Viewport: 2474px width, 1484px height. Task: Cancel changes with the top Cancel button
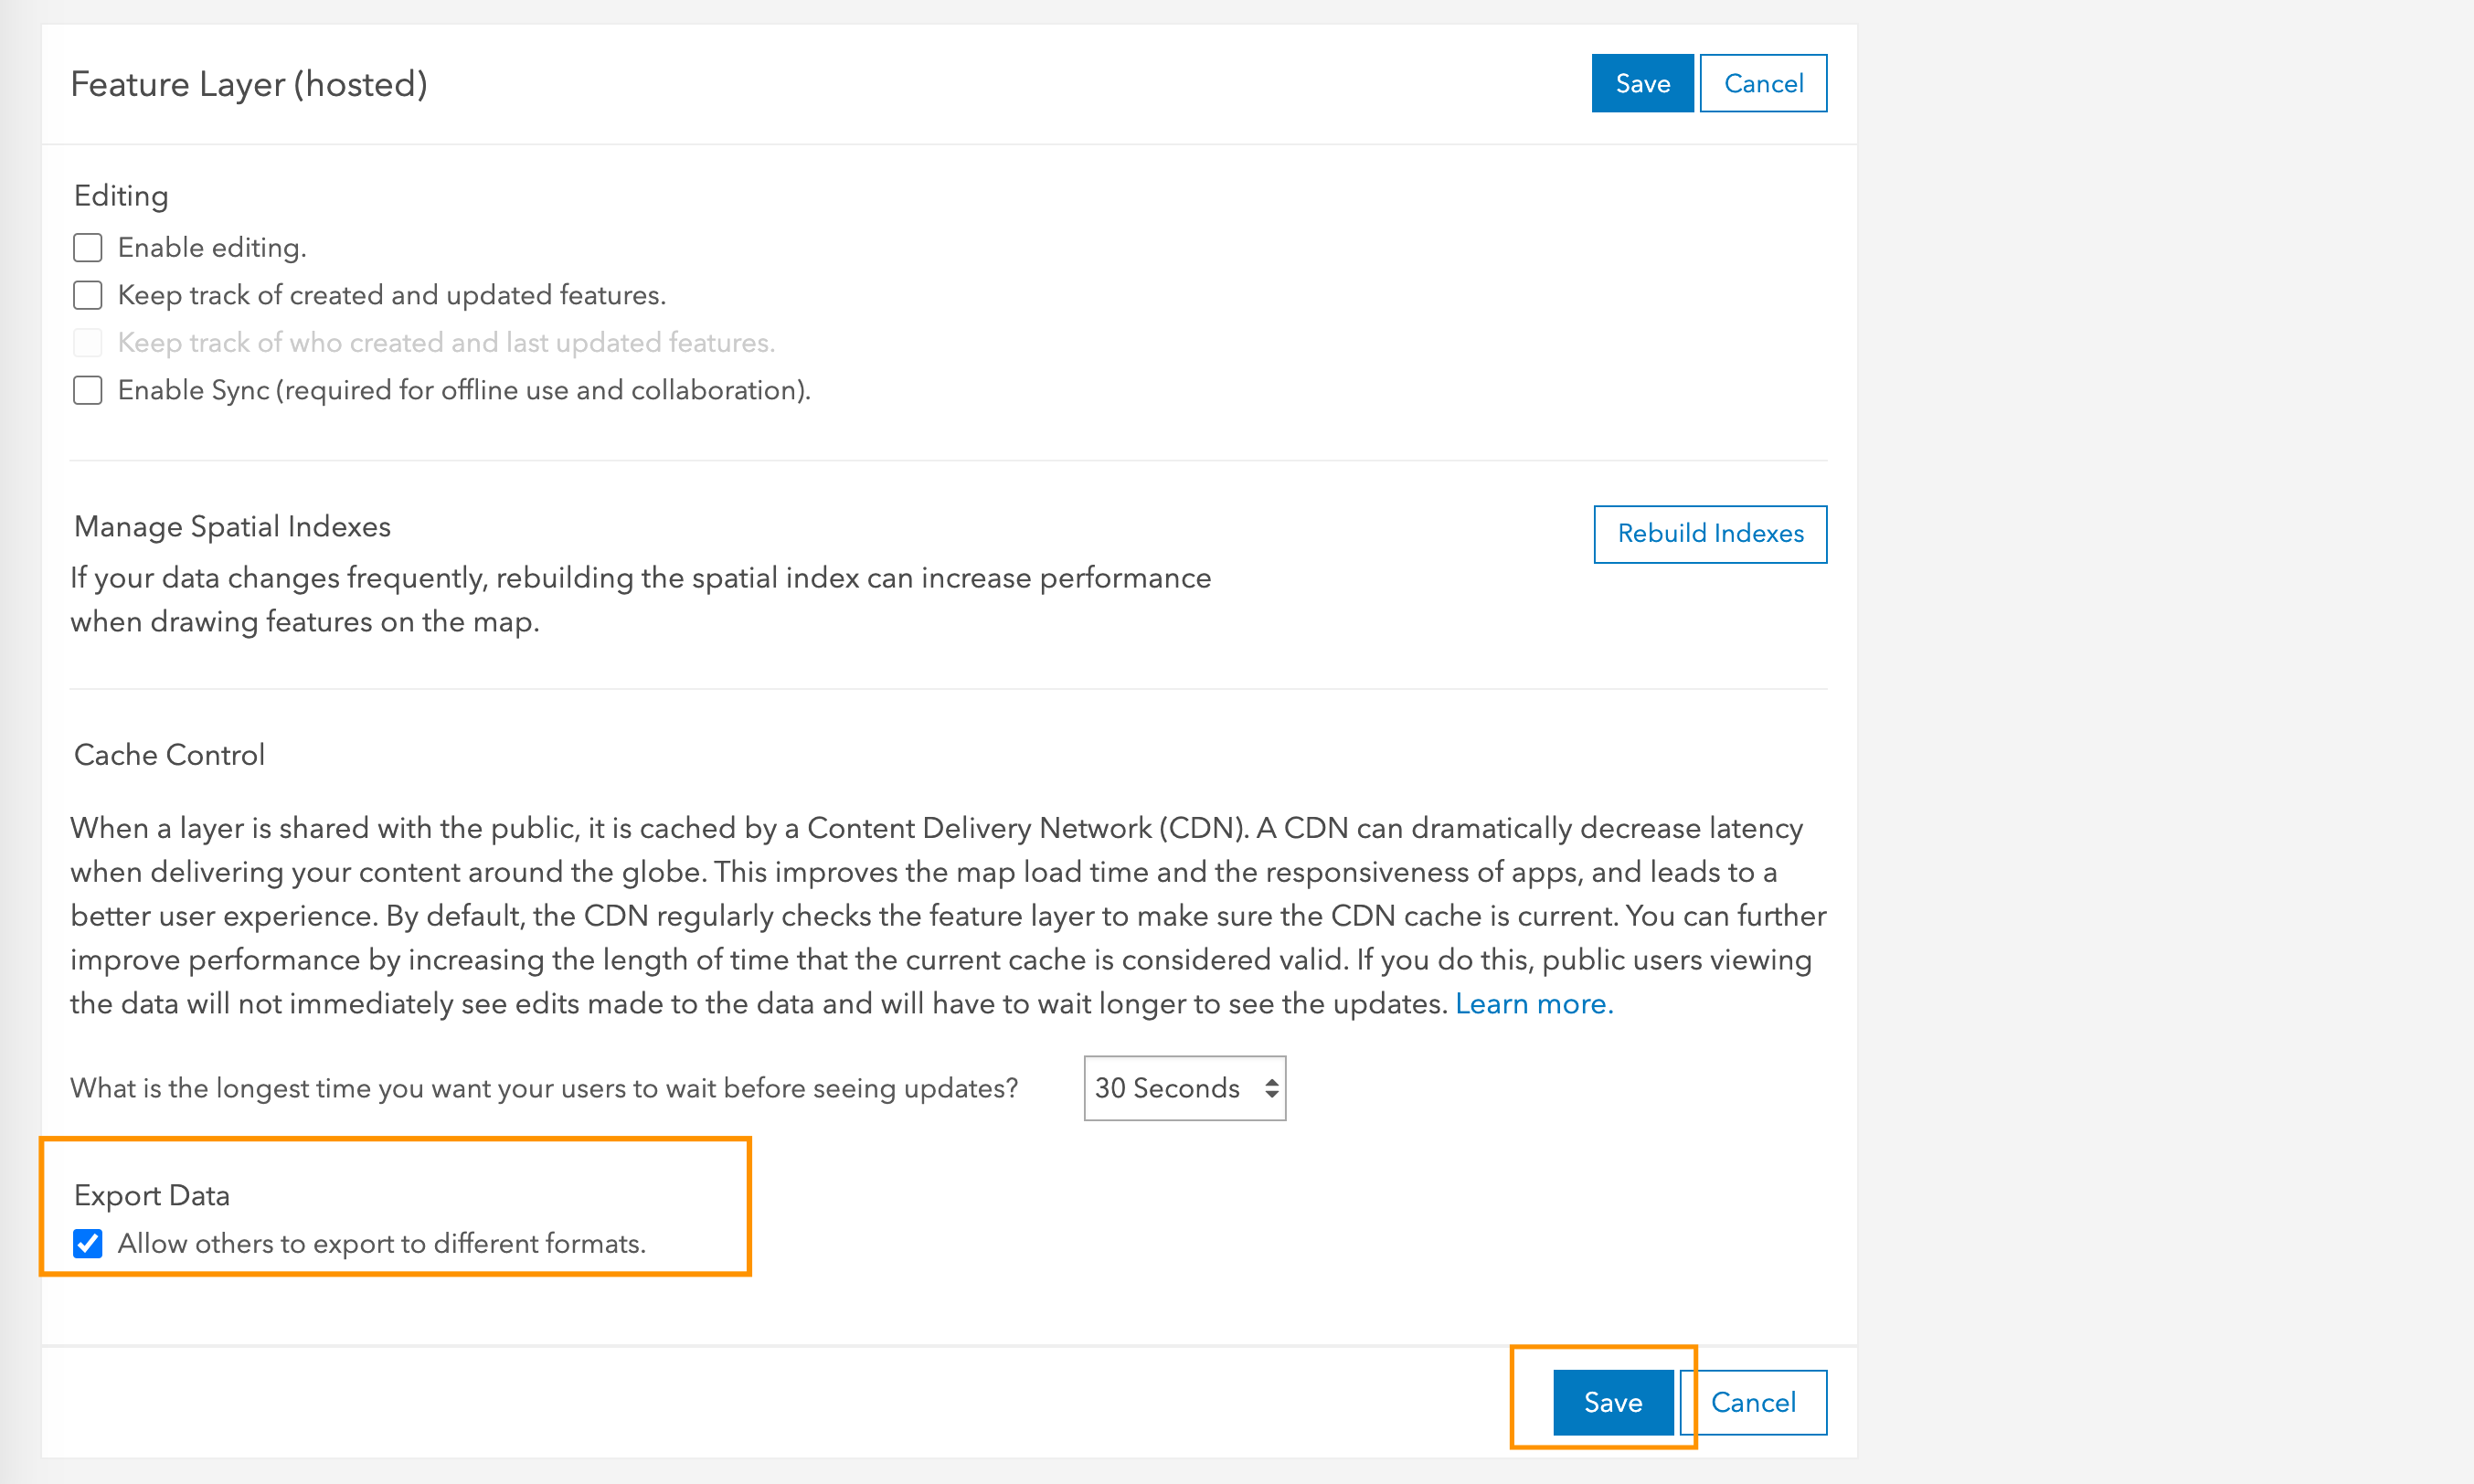[x=1763, y=83]
